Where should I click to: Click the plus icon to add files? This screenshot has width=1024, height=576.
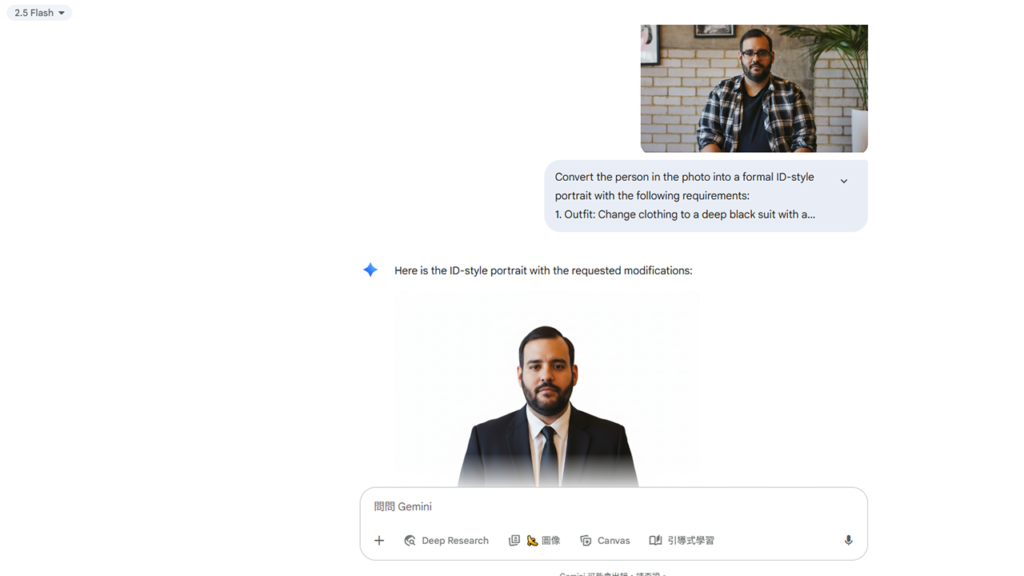coord(379,540)
